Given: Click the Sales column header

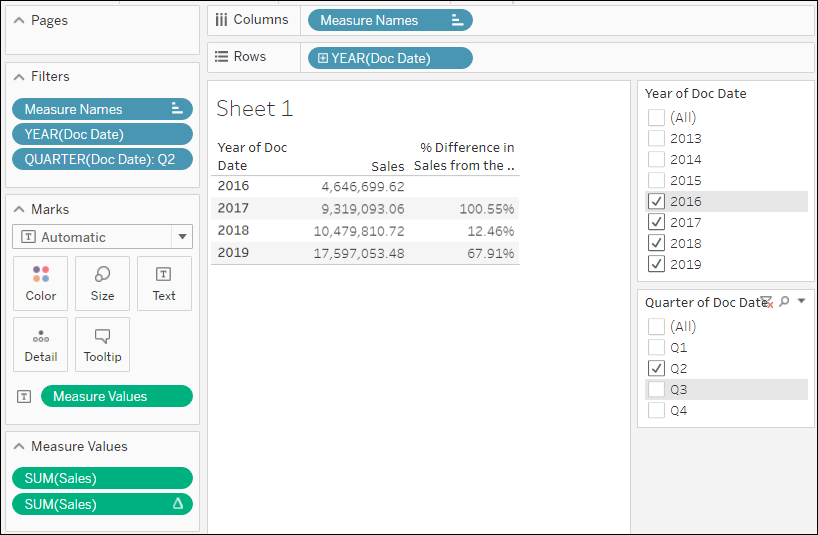Looking at the screenshot, I should pos(387,166).
